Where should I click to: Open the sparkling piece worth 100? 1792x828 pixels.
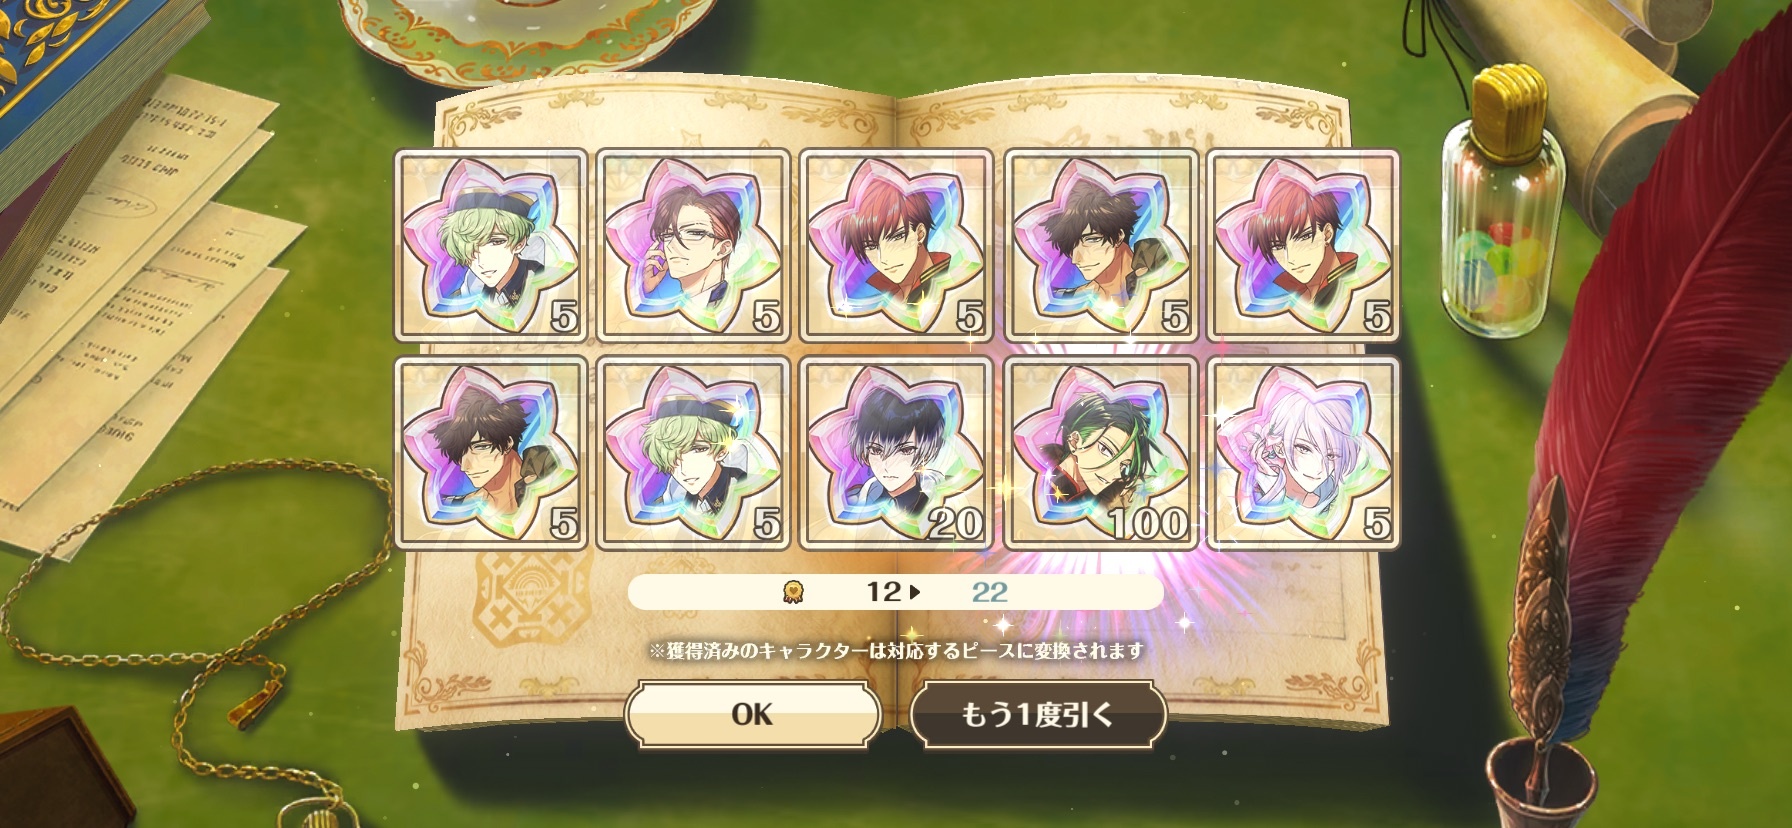pos(1100,453)
